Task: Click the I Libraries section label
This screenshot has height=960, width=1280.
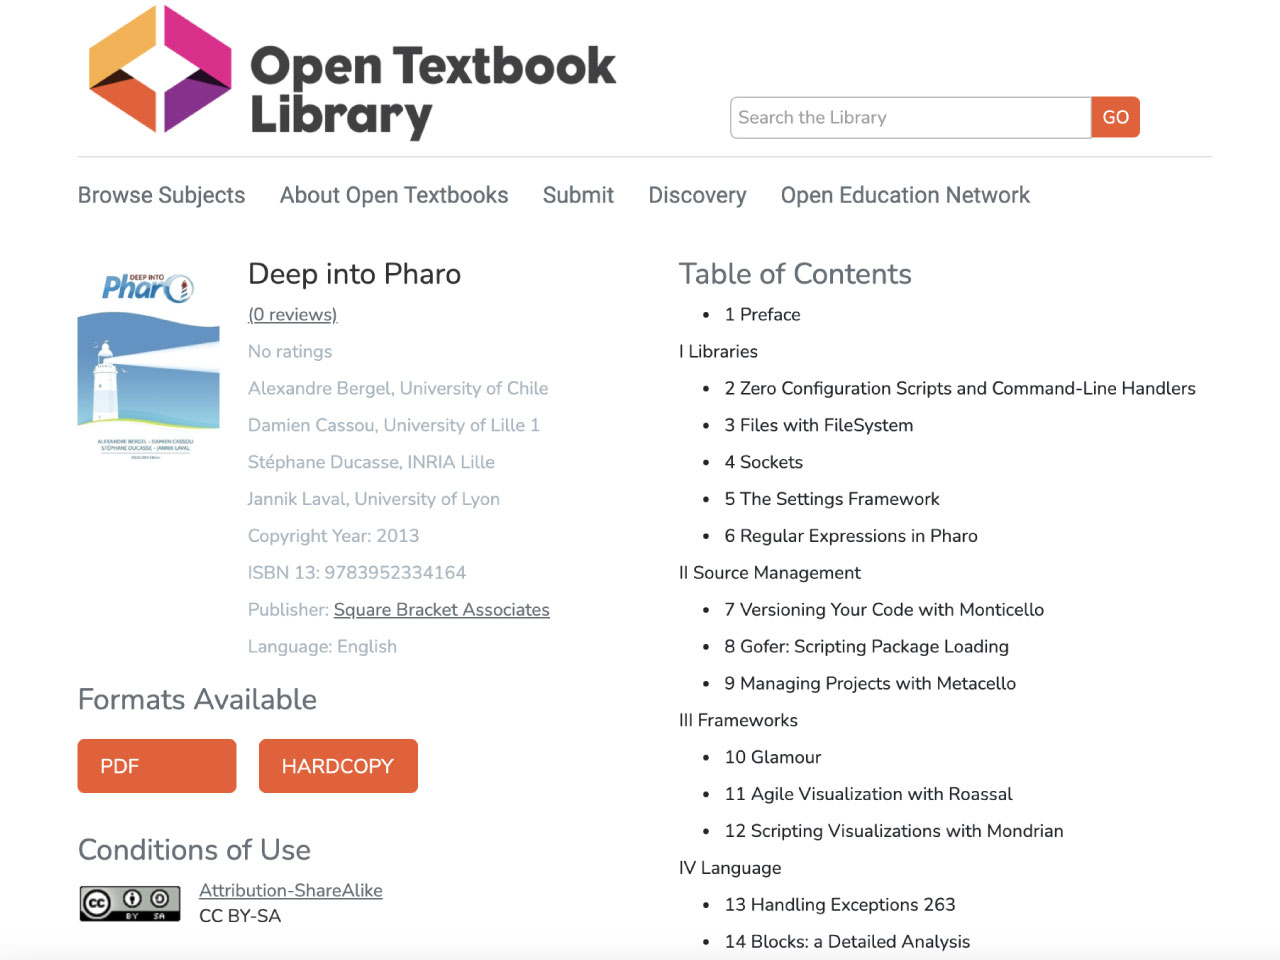Action: point(718,351)
